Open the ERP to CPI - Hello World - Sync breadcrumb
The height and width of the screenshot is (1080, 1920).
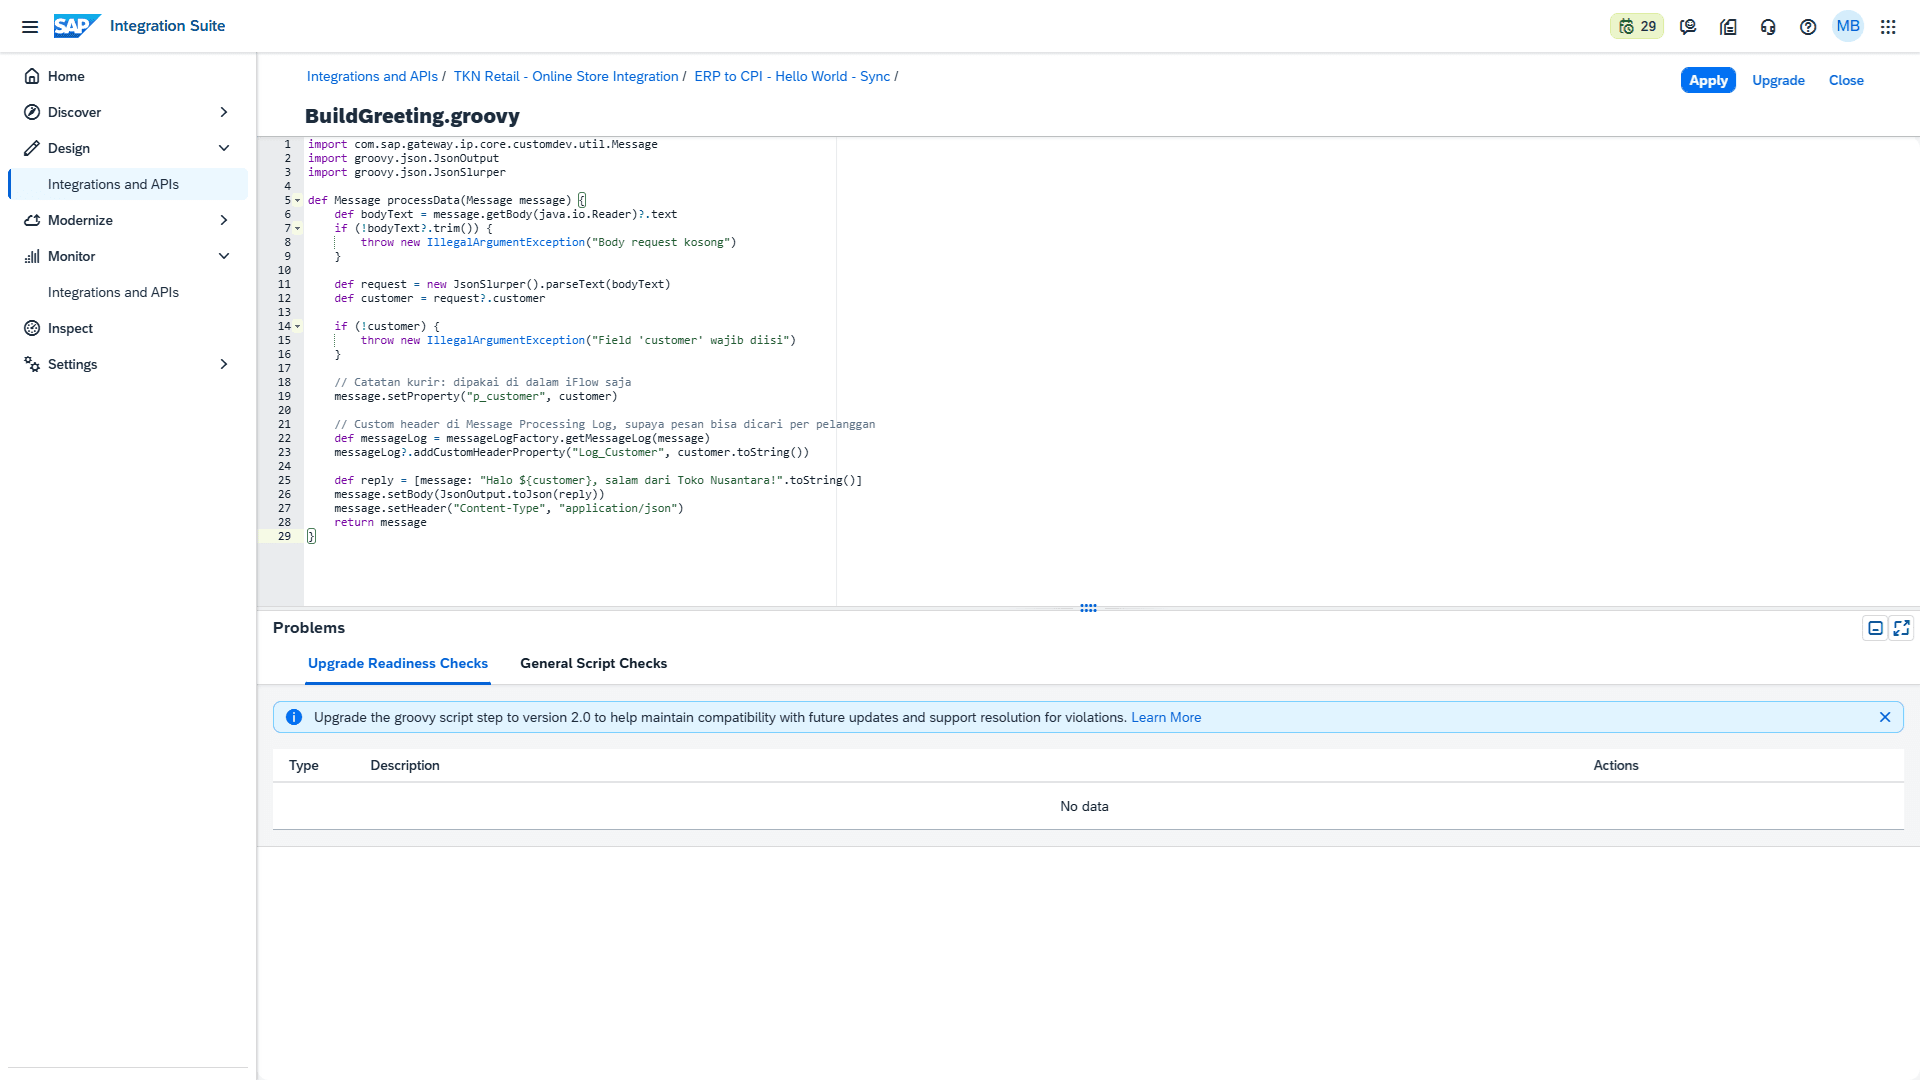[x=792, y=76]
